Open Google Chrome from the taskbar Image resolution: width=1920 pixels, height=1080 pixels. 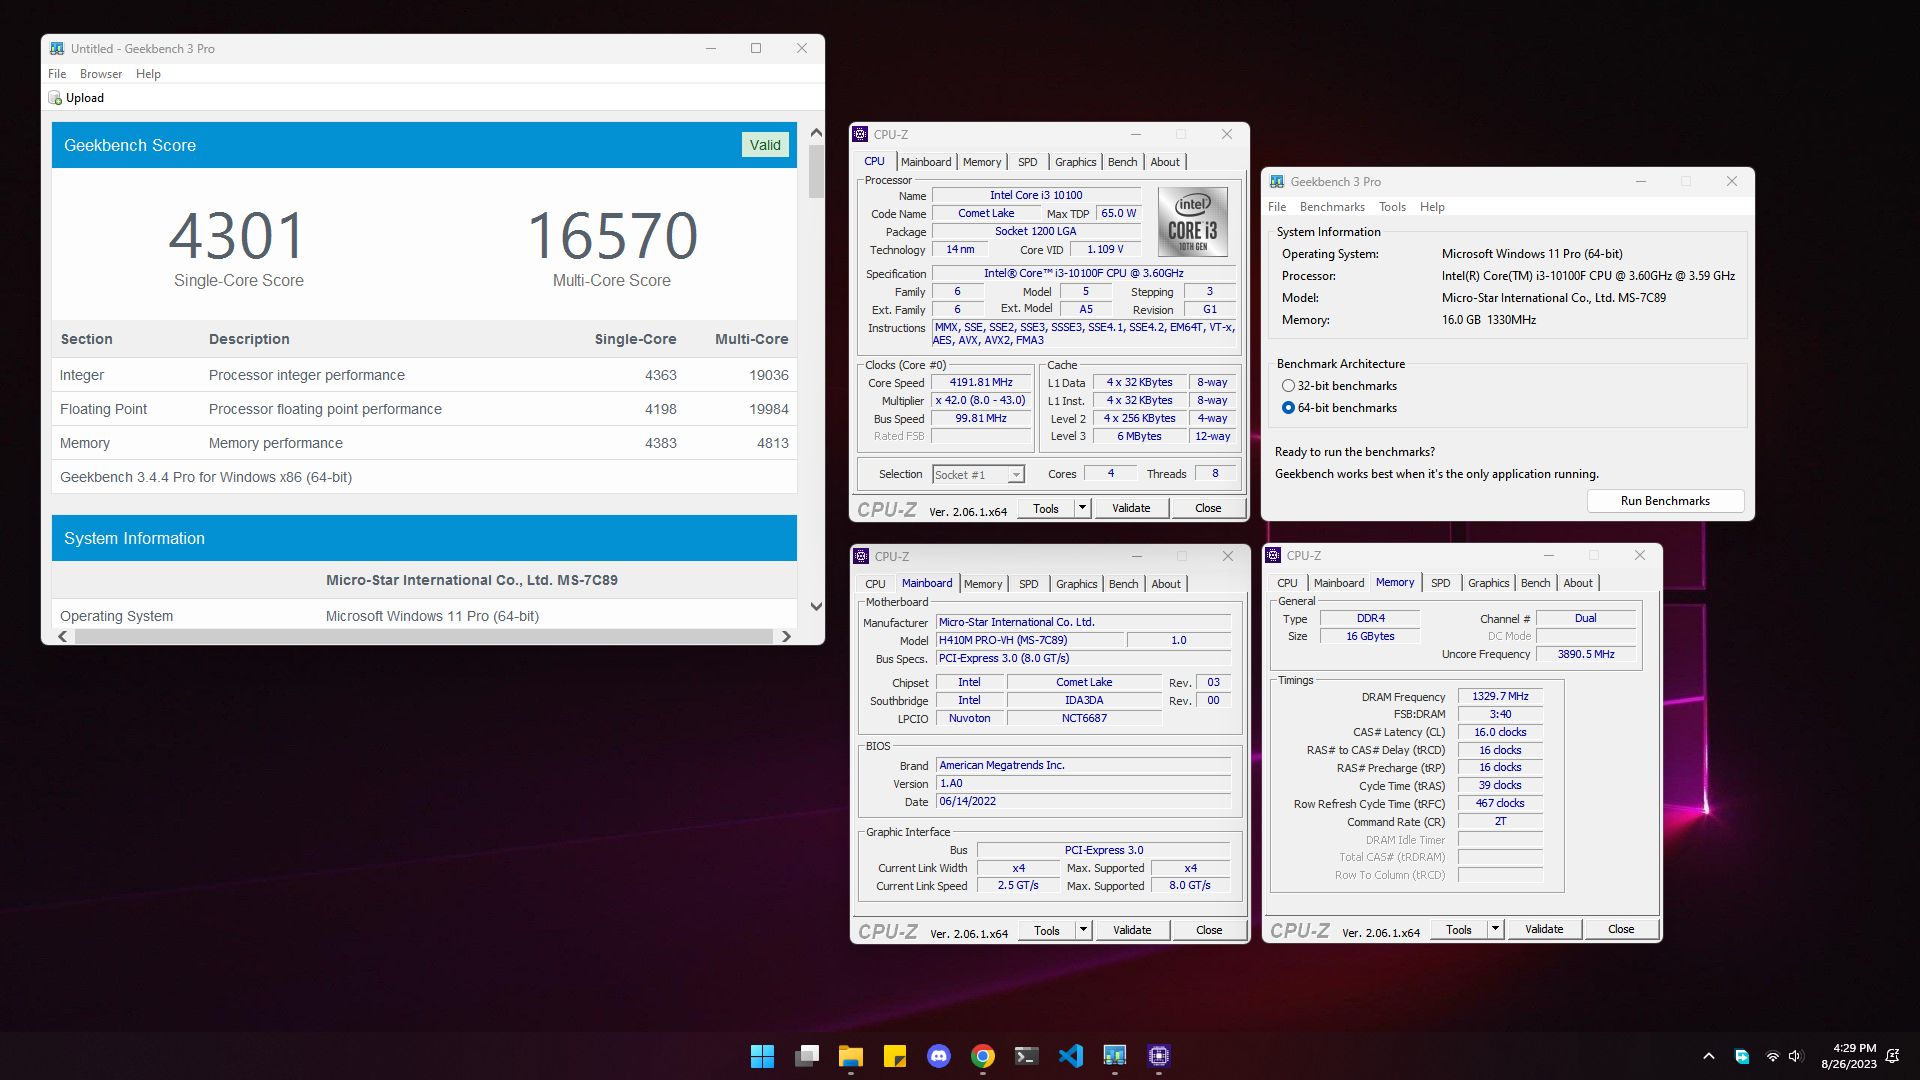coord(983,1056)
